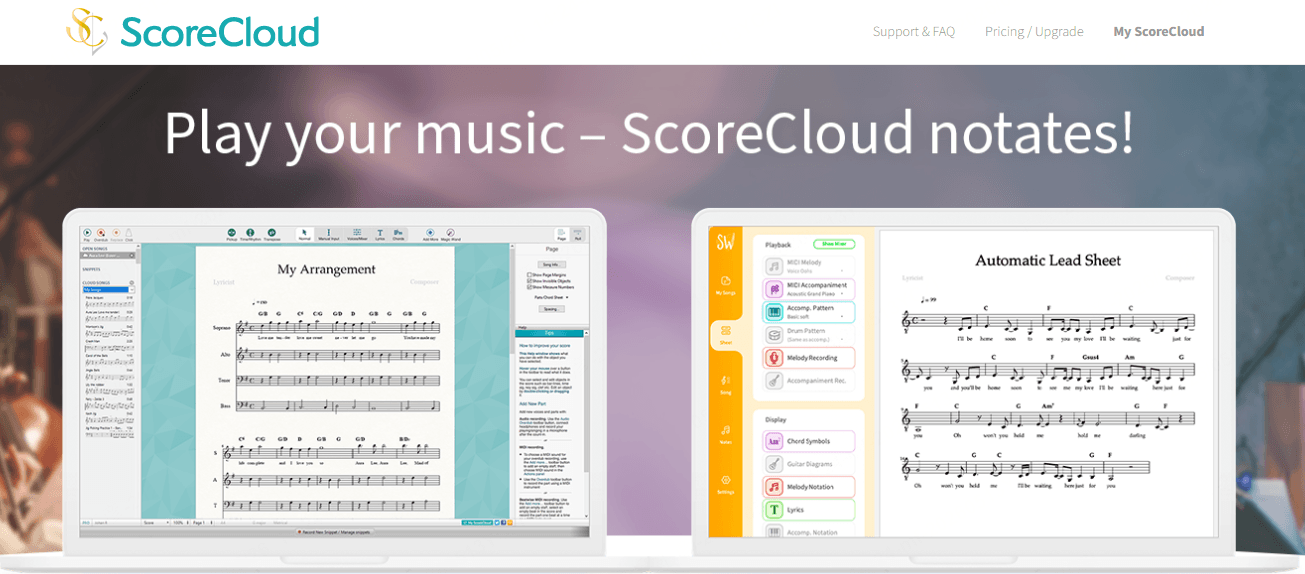Open the Pricing / Upgrade page
This screenshot has width=1305, height=574.
1034,31
